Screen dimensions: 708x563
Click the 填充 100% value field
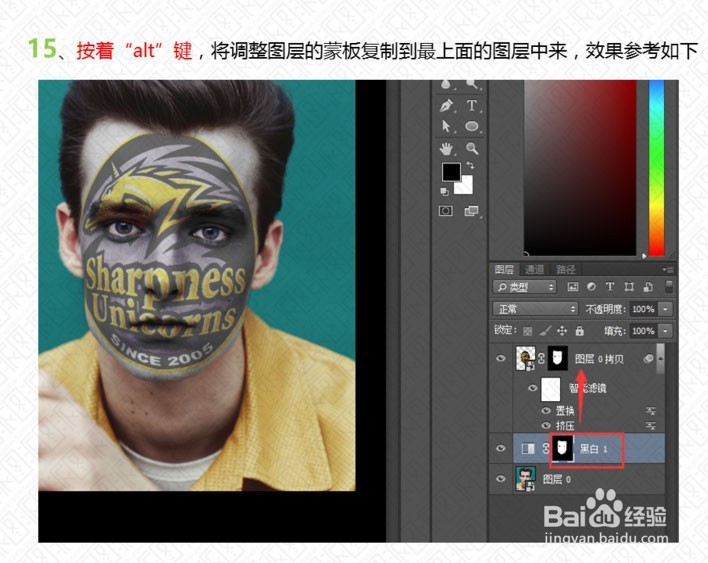point(643,331)
